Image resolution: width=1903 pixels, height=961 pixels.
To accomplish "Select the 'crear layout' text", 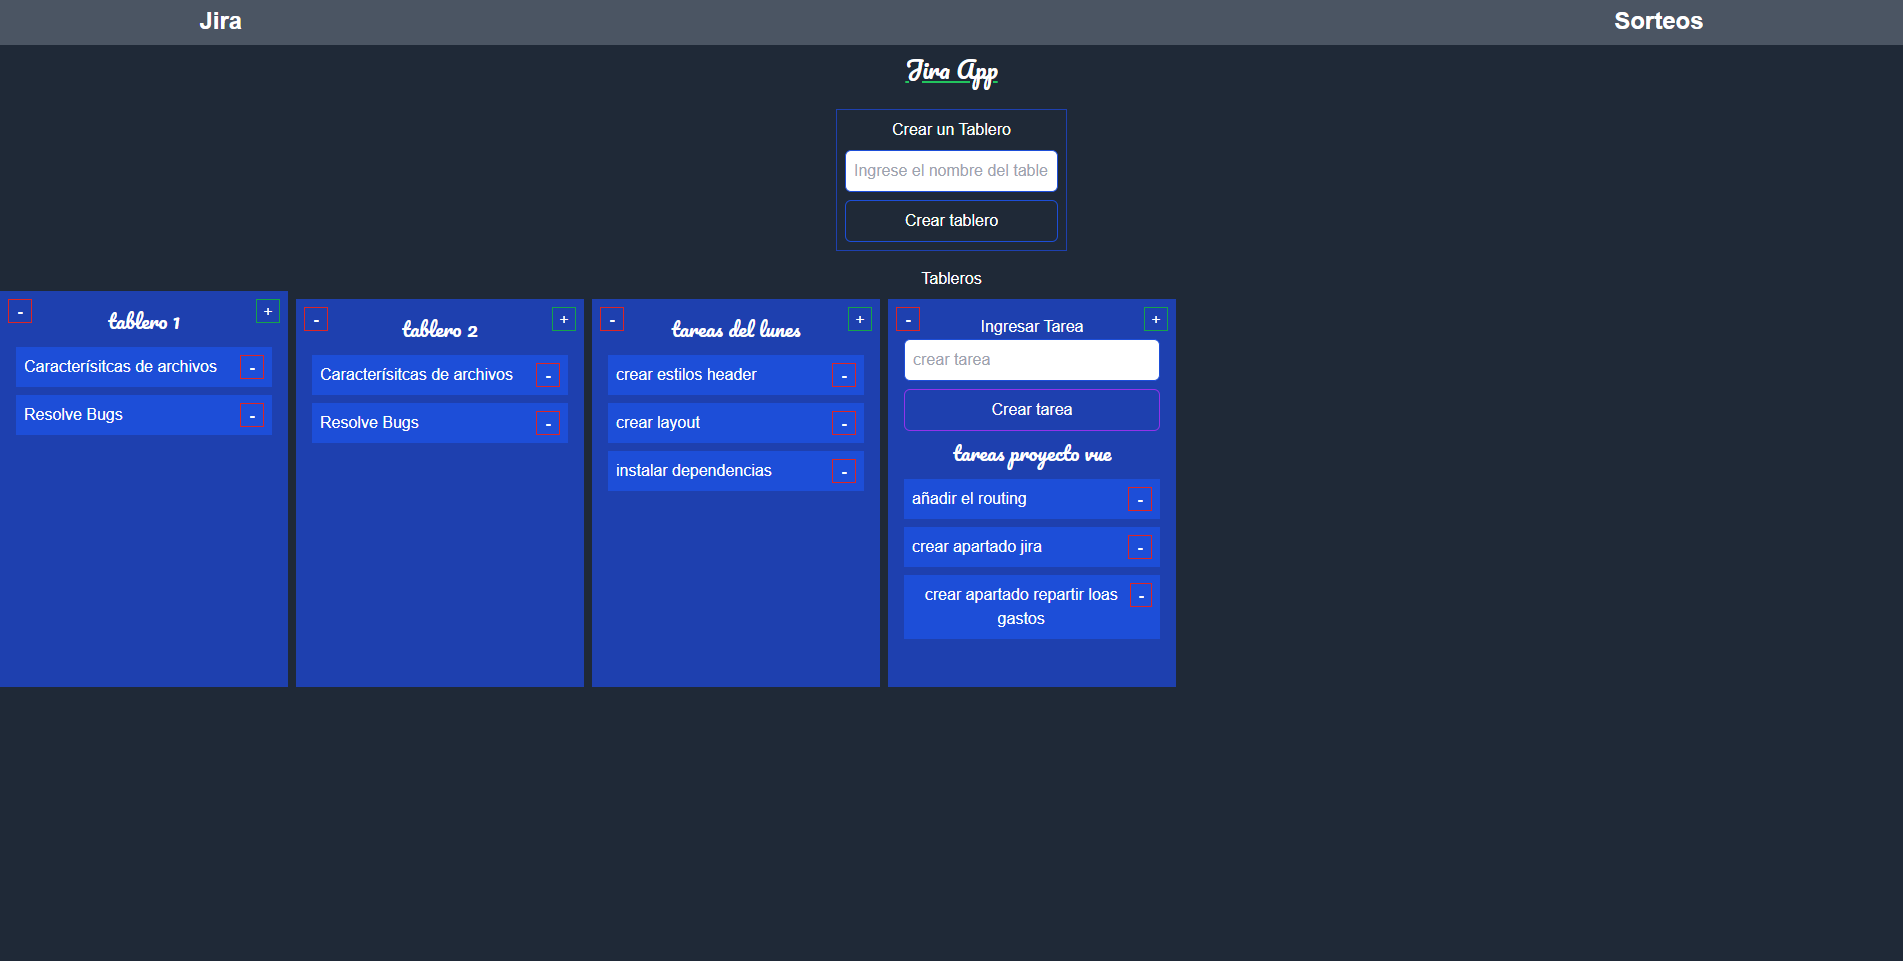I will coord(658,423).
